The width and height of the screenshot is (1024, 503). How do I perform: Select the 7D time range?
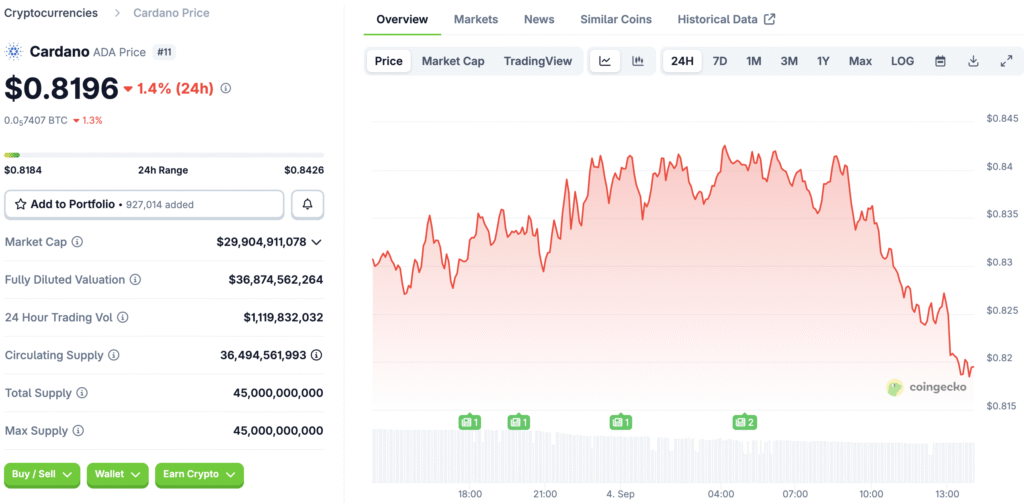(720, 61)
